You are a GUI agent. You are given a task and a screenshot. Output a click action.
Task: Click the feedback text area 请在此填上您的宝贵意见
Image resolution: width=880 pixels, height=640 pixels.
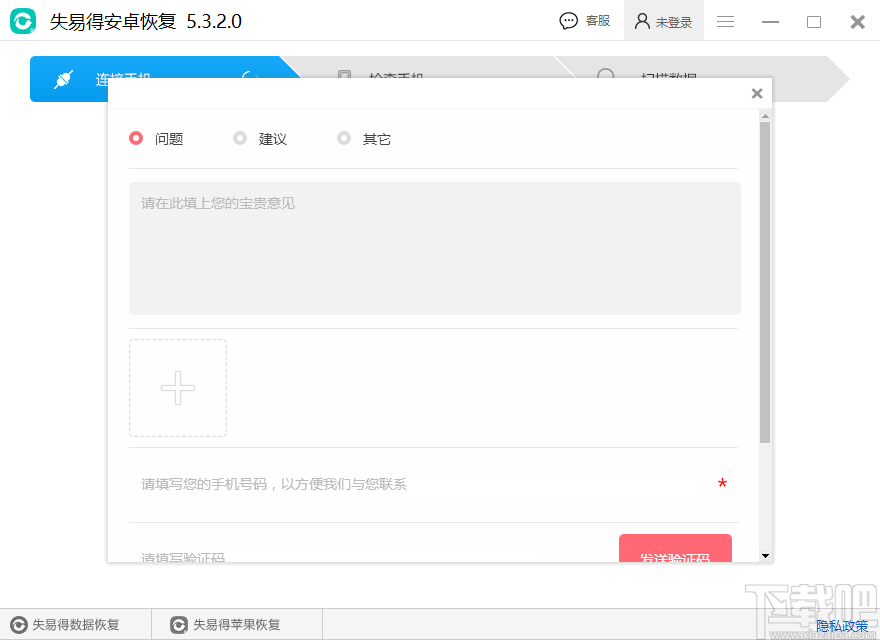[x=435, y=248]
